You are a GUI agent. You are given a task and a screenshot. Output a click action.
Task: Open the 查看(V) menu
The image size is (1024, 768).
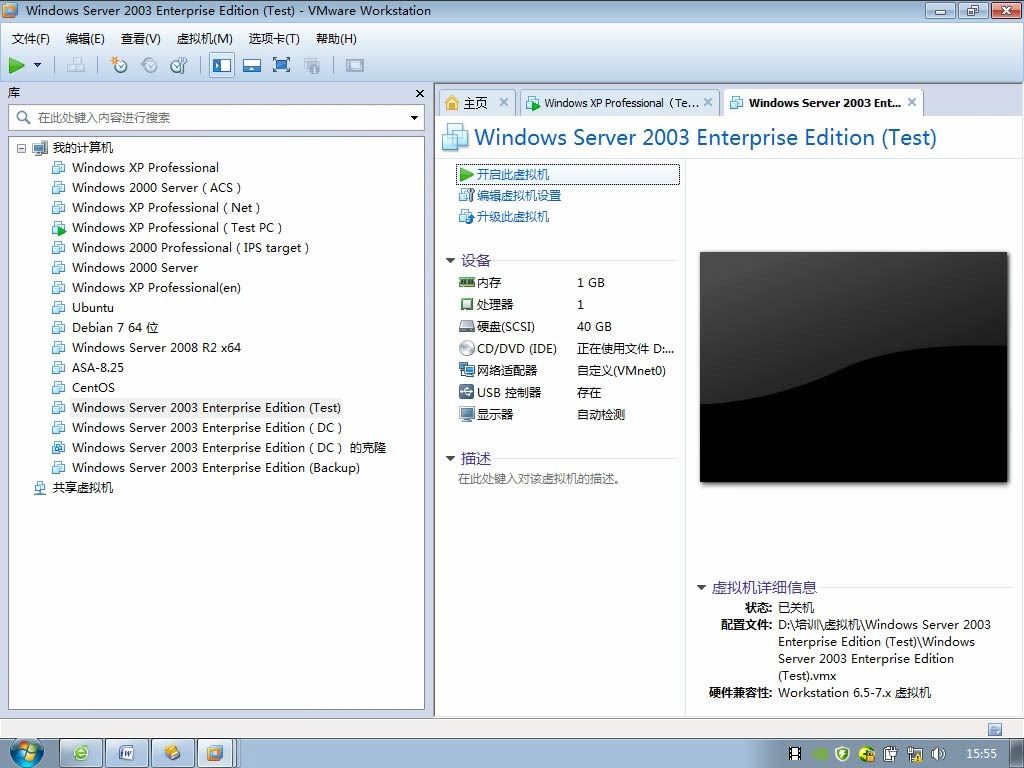[x=140, y=39]
